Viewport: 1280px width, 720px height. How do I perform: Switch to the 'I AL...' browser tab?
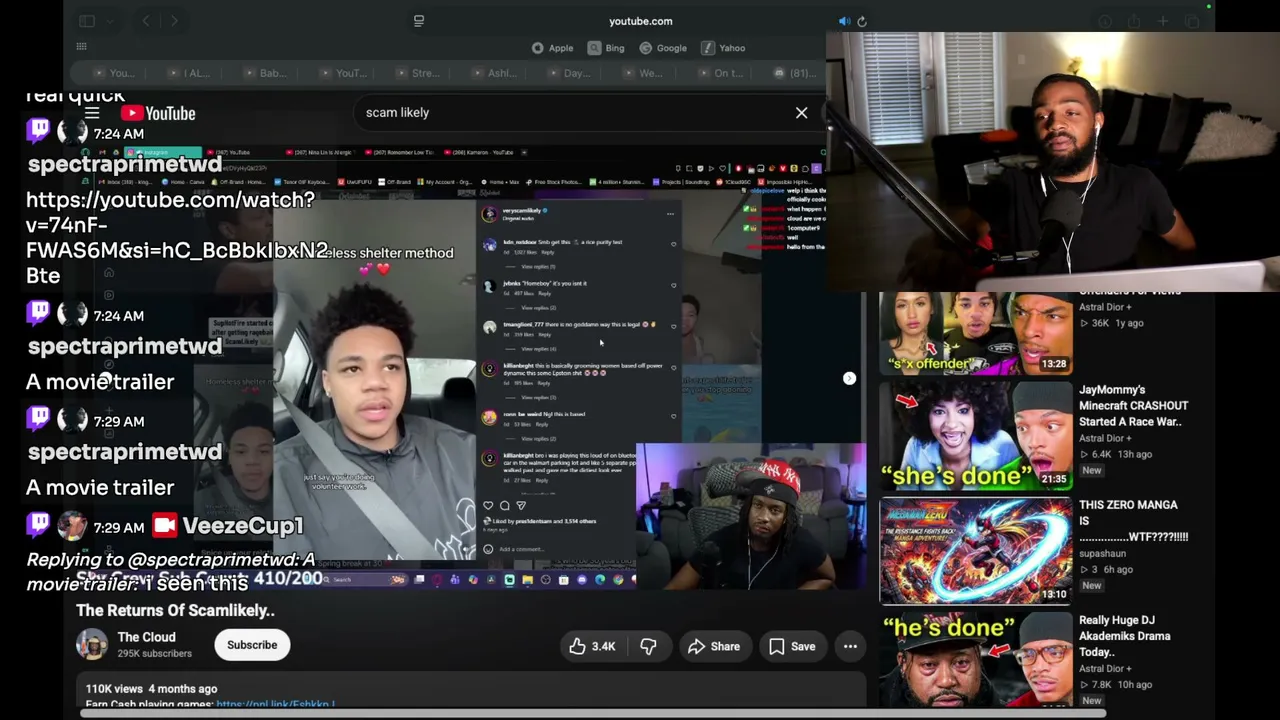(x=190, y=73)
